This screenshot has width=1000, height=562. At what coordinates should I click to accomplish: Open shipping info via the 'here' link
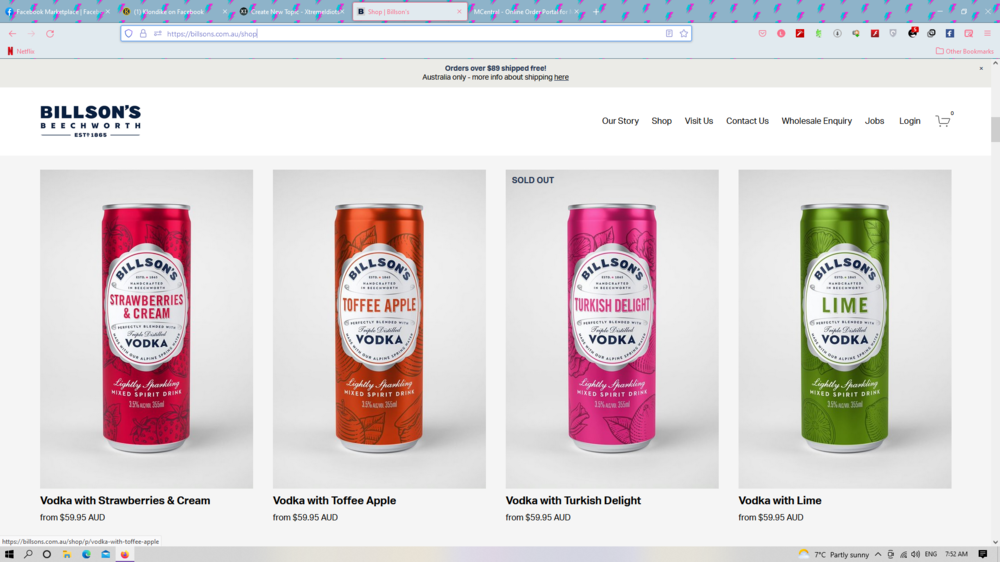coord(561,77)
